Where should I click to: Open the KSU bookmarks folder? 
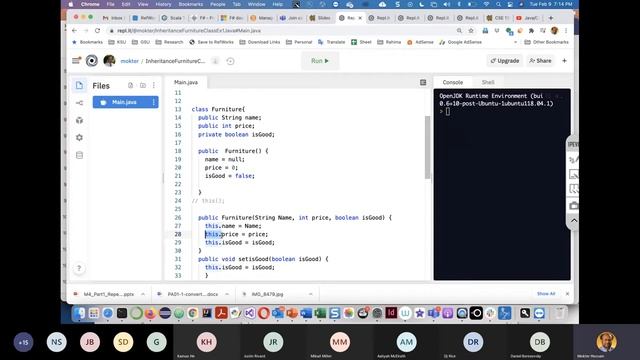[117, 42]
